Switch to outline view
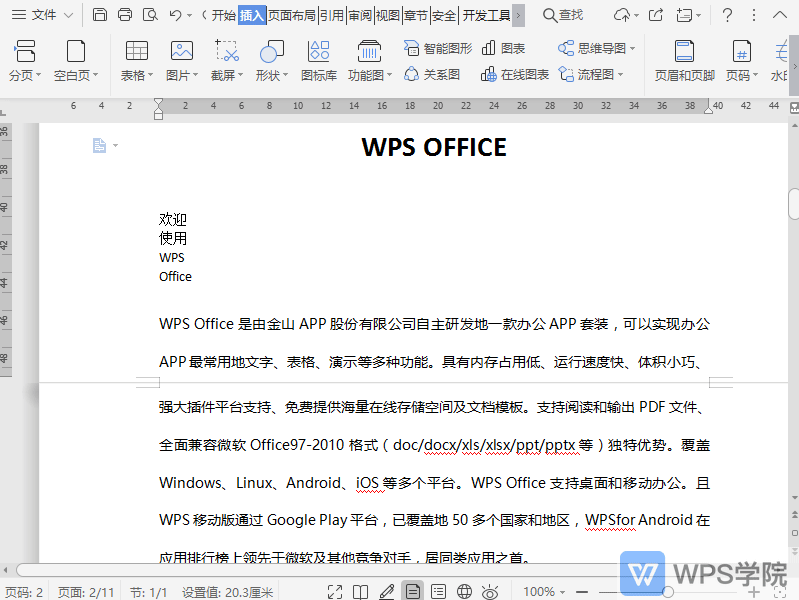The height and width of the screenshot is (600, 799). point(438,592)
